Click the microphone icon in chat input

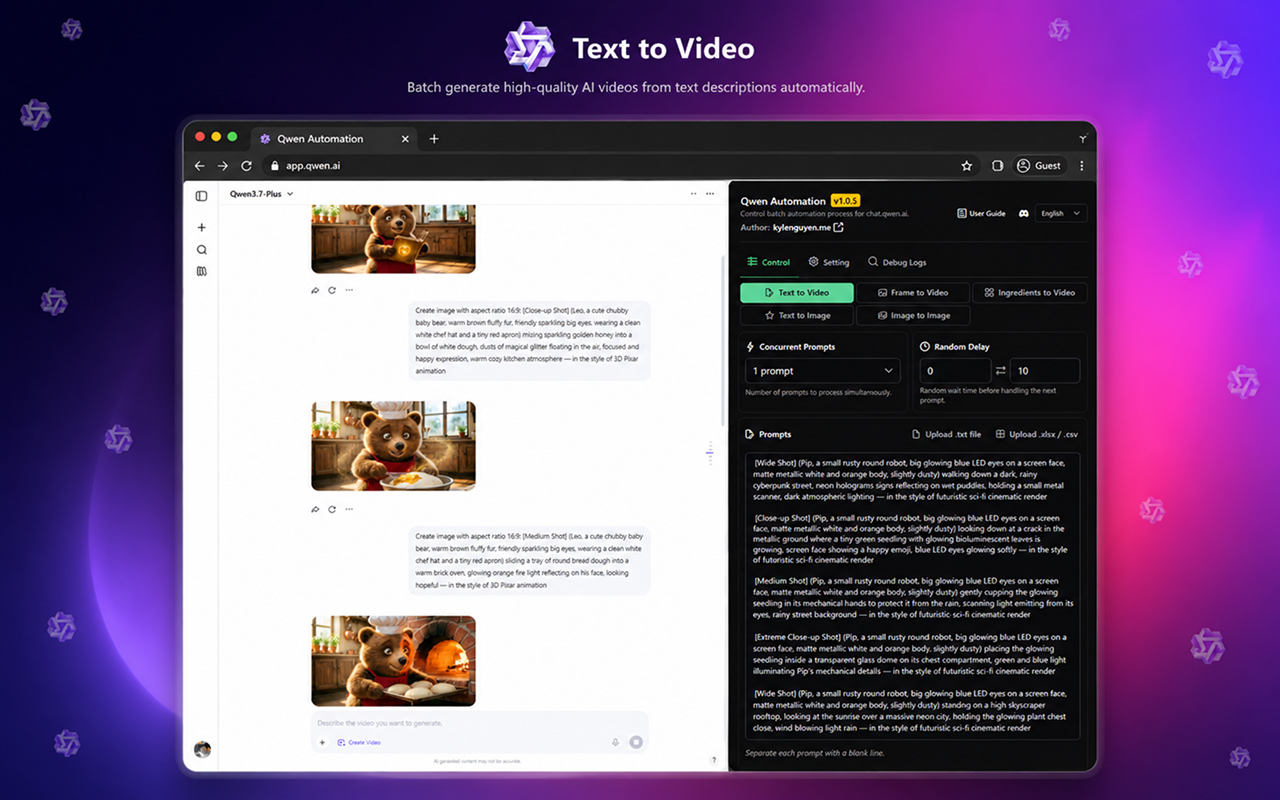tap(615, 743)
